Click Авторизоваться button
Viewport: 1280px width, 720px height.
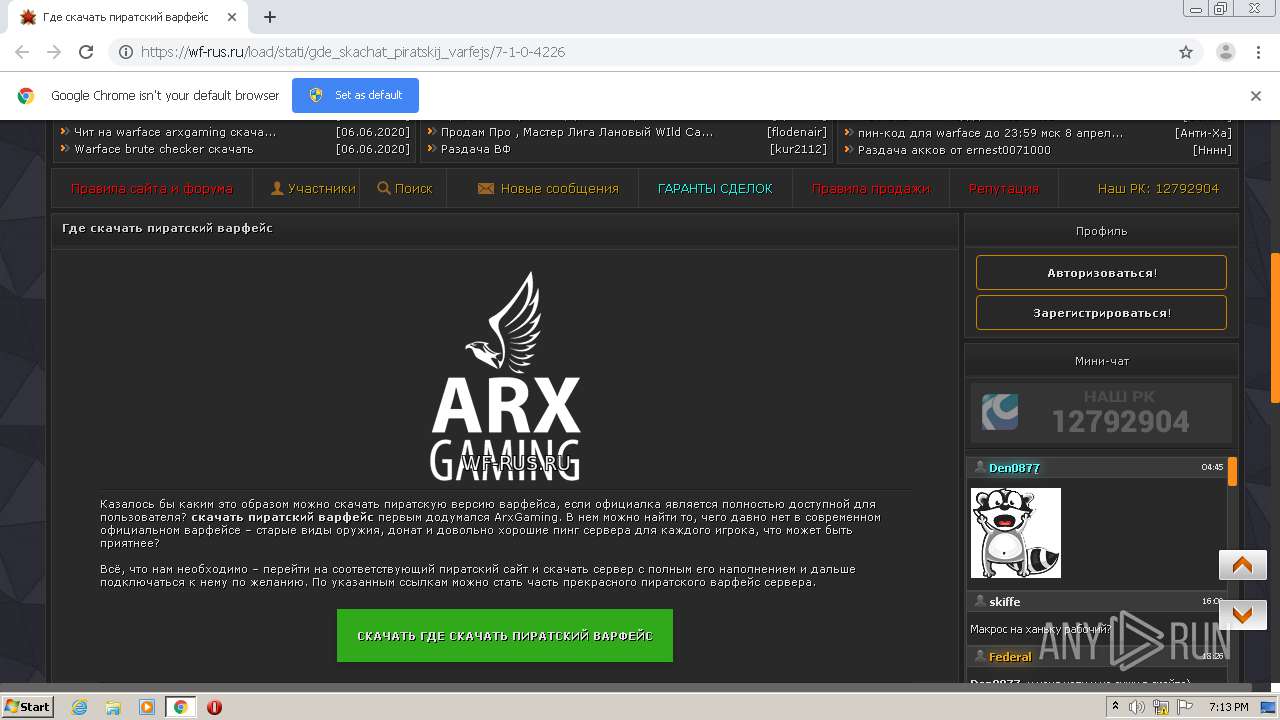click(x=1101, y=272)
